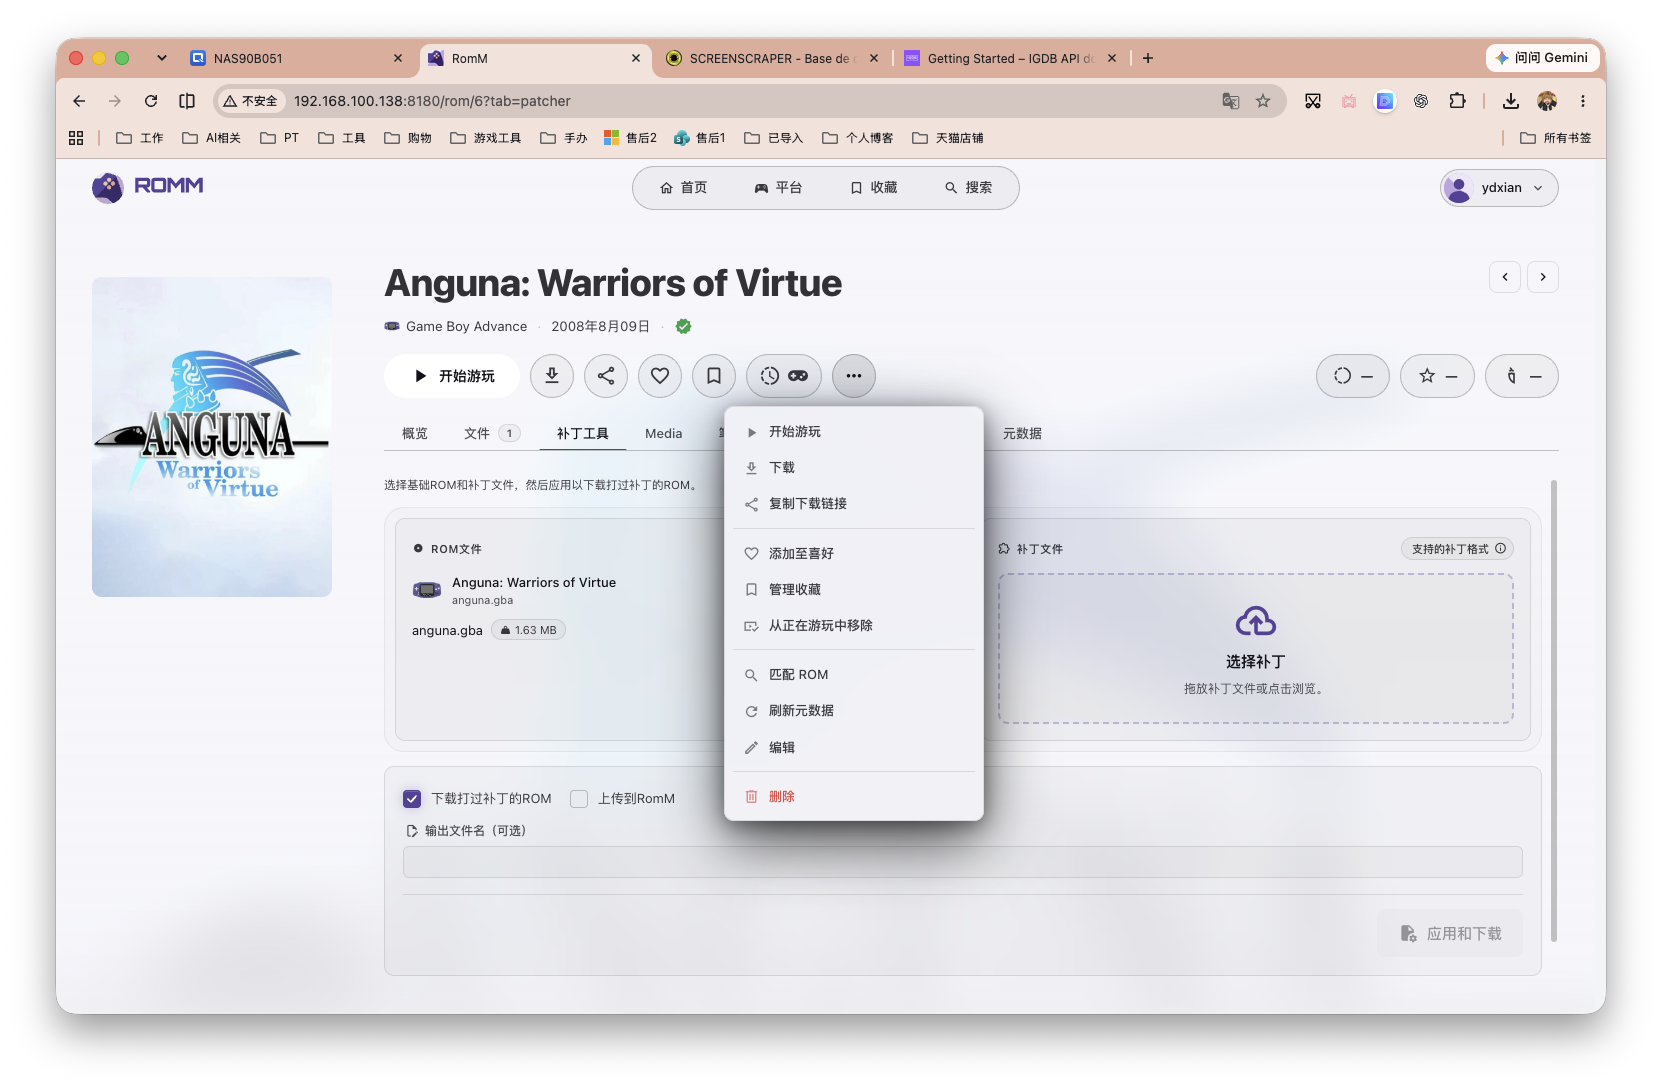Open 搜索 in the navigation bar

pyautogui.click(x=968, y=188)
